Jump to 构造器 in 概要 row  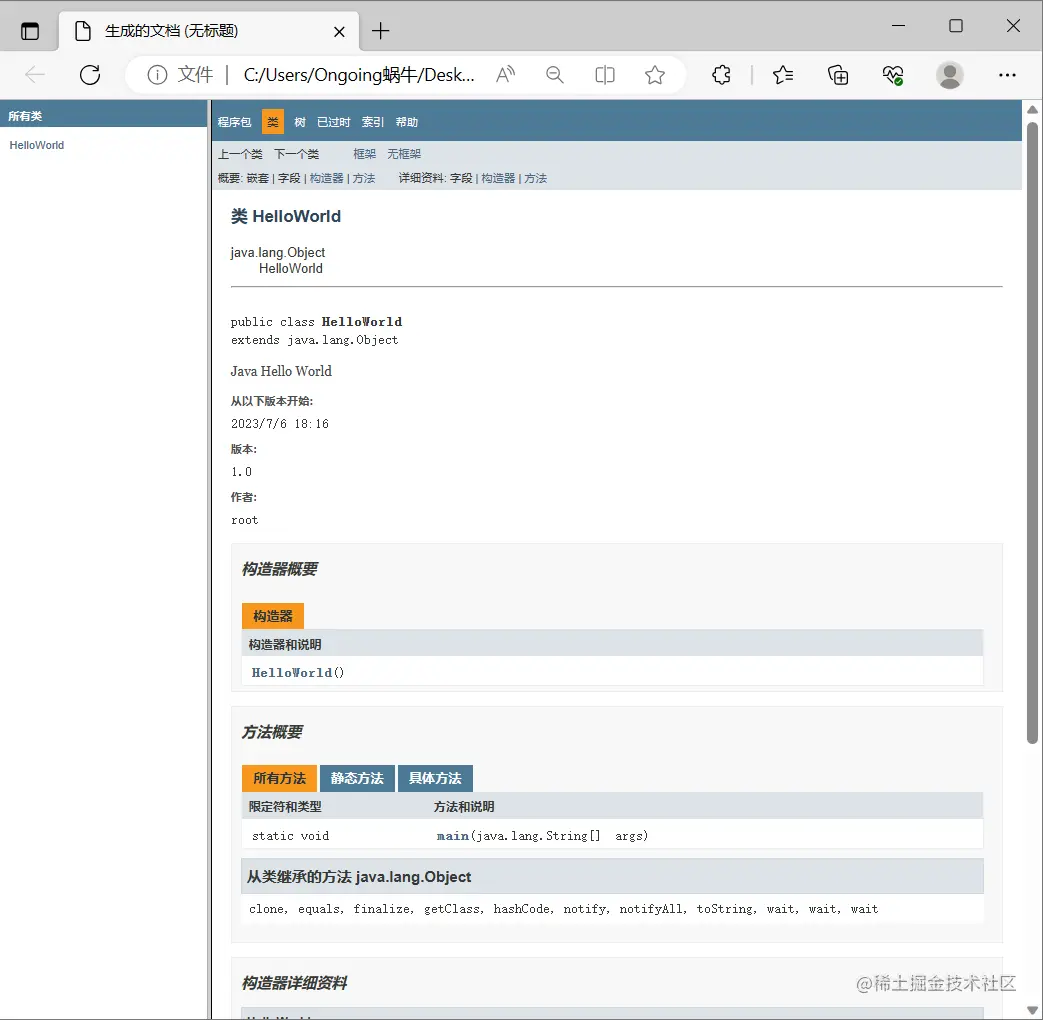pyautogui.click(x=327, y=178)
